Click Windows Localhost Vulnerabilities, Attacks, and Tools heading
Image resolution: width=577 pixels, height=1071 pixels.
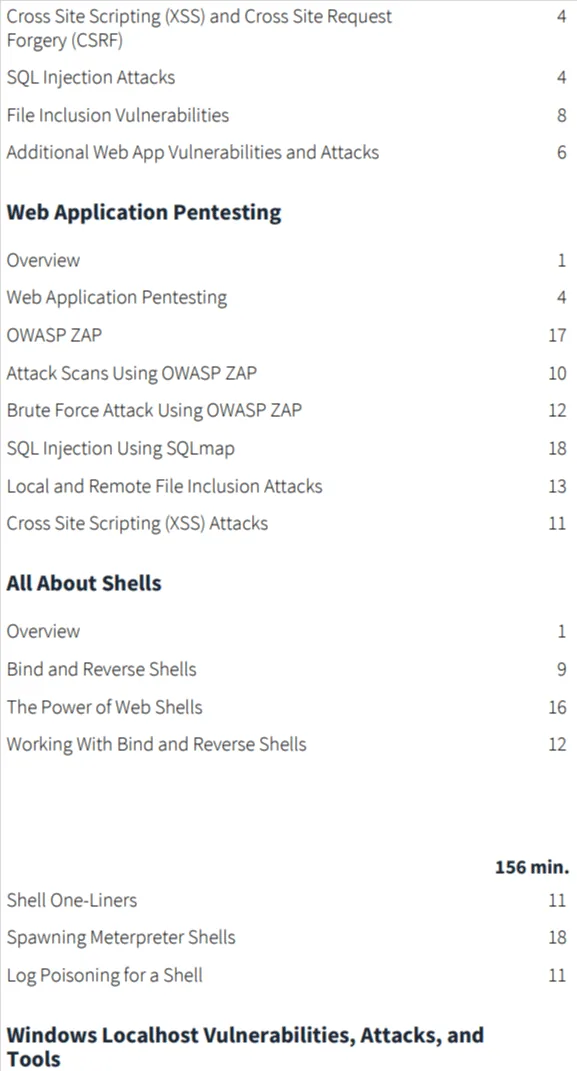(x=245, y=1046)
